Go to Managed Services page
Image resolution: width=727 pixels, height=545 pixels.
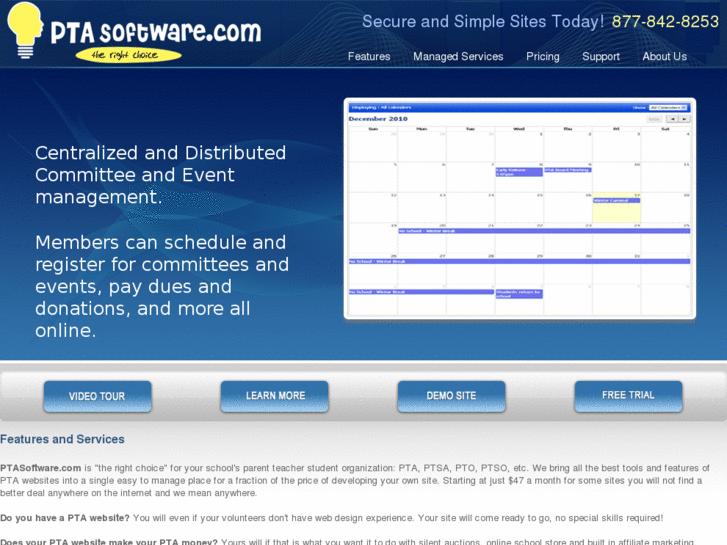458,57
